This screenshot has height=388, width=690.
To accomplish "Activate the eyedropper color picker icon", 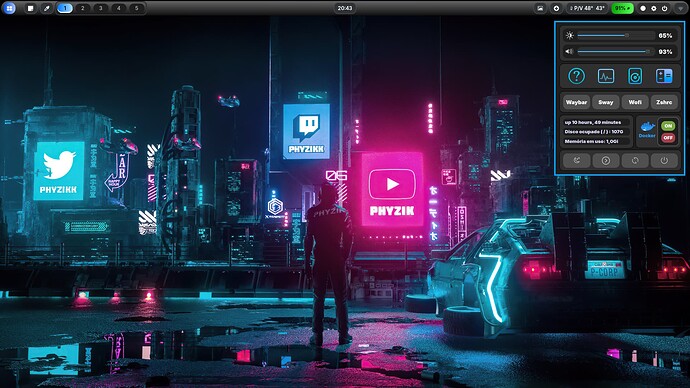I will click(x=47, y=8).
